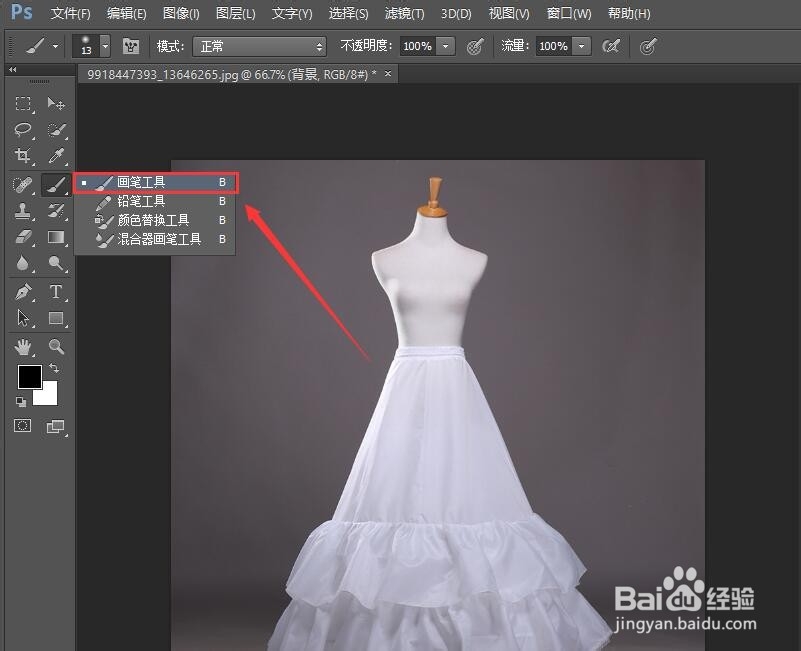Open the 选择(S) menu
The image size is (801, 651).
348,13
